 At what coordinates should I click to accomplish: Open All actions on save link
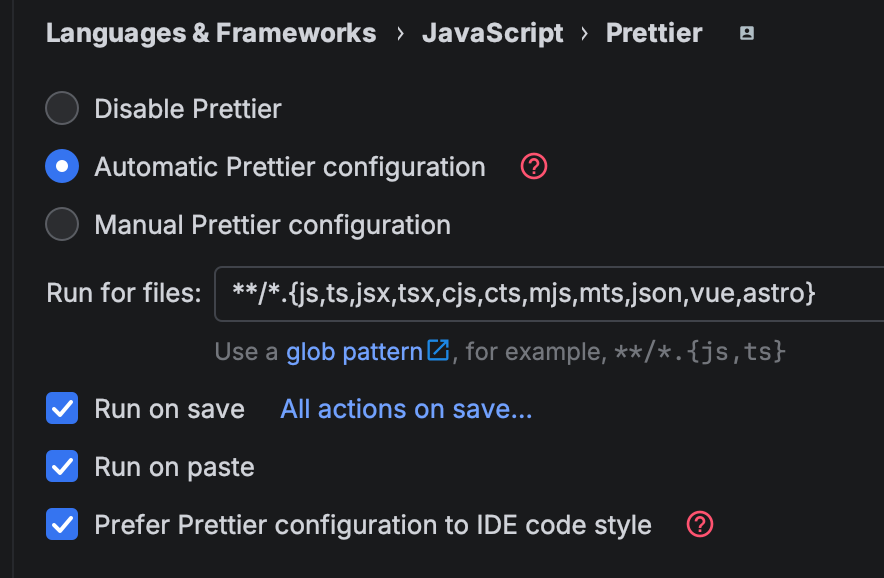(x=406, y=409)
